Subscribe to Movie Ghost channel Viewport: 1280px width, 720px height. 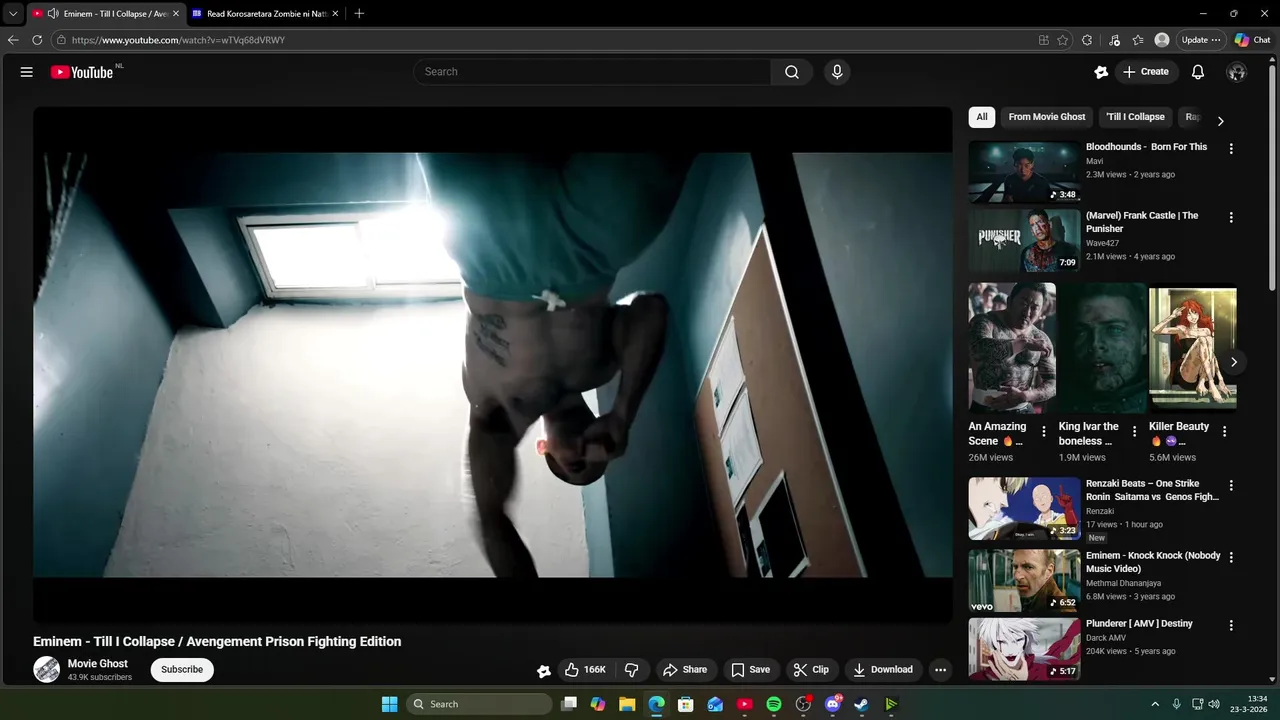point(182,670)
